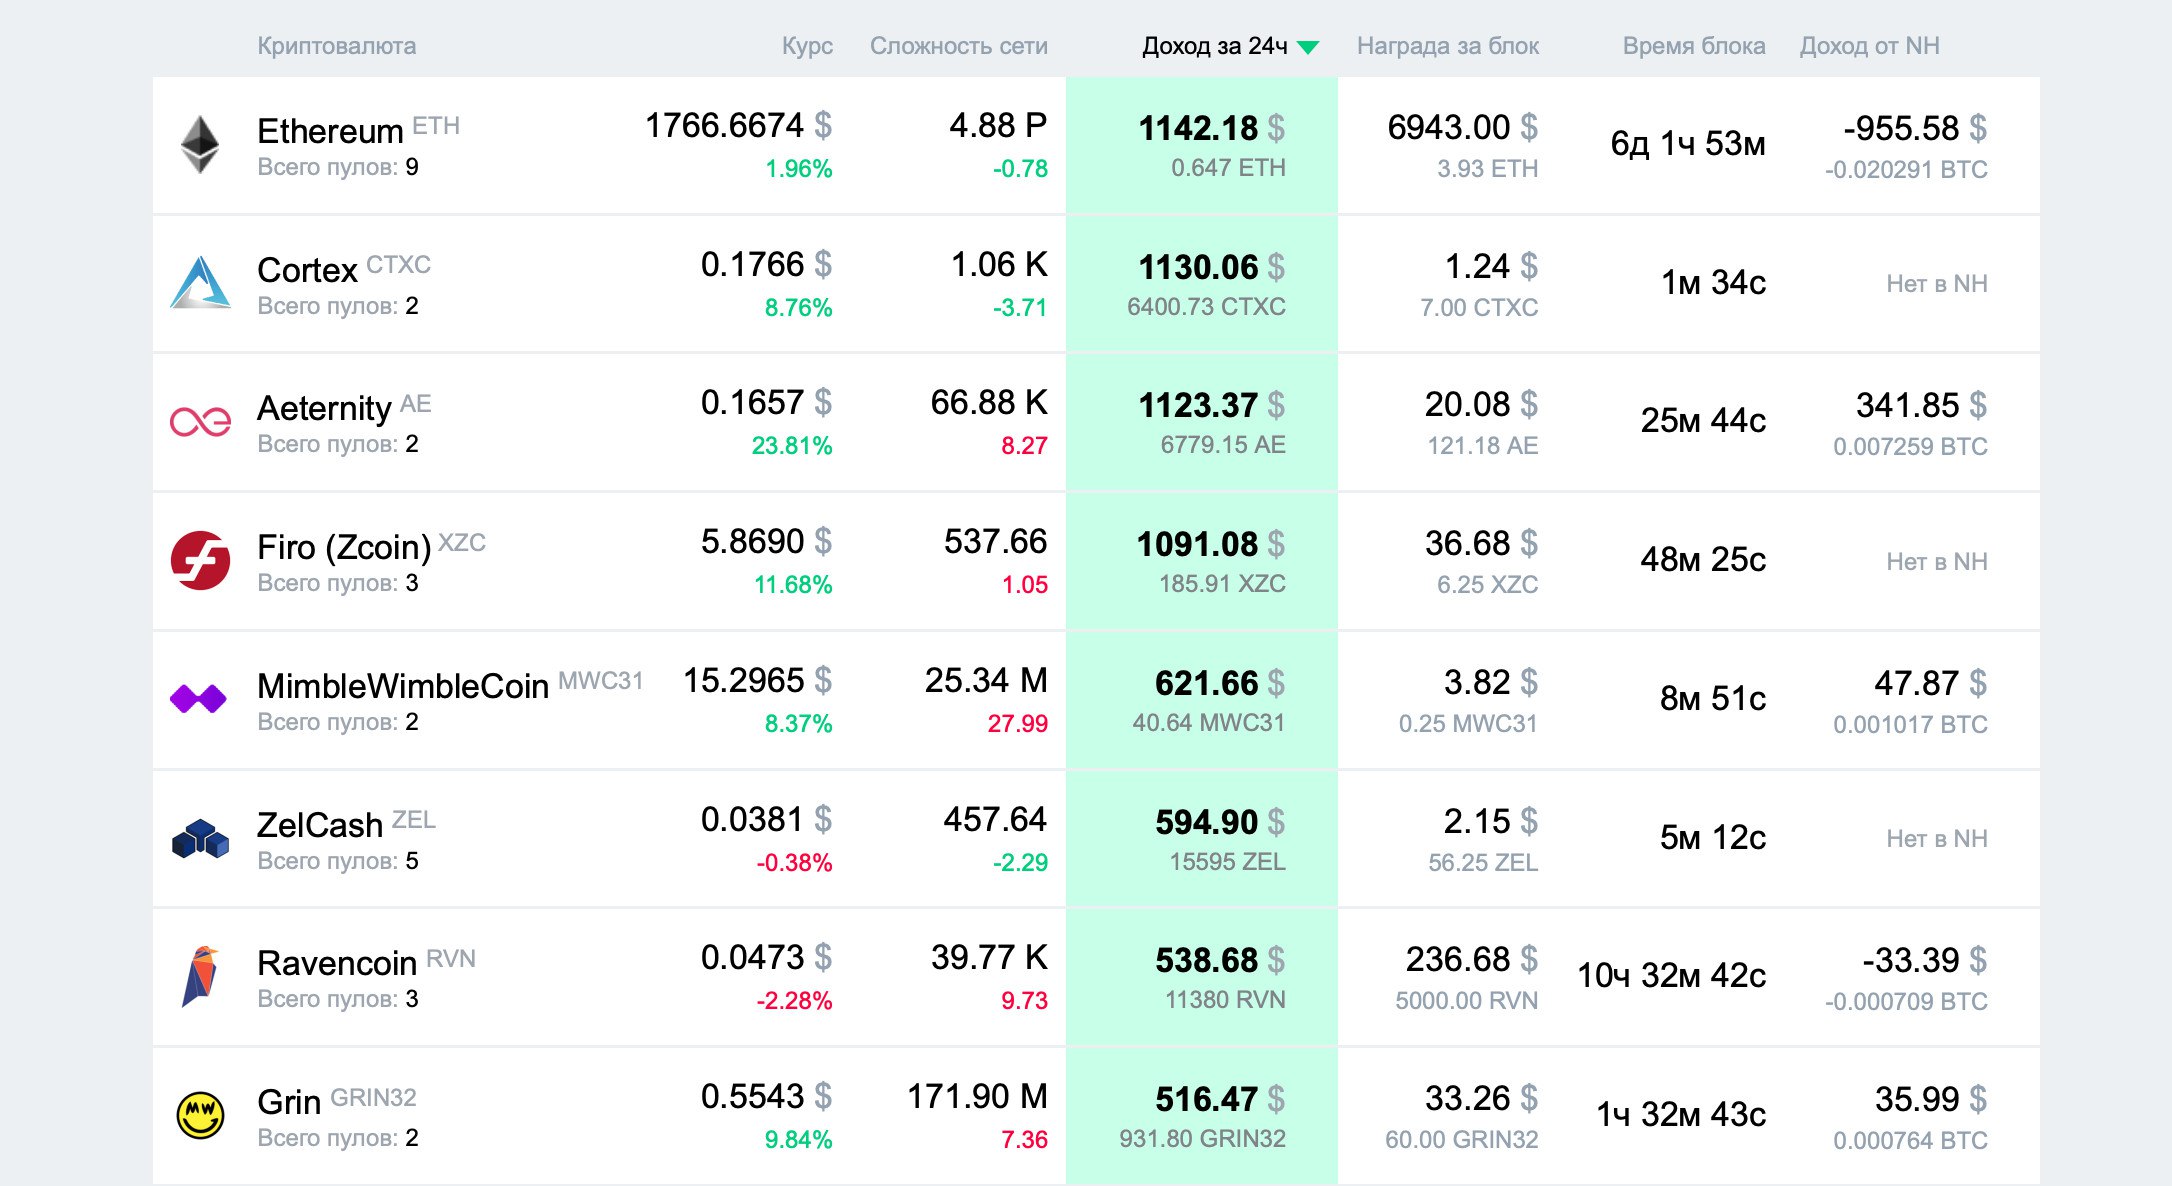Open the Aeternity coin link
Screen dimensions: 2172x1186
[x=324, y=407]
